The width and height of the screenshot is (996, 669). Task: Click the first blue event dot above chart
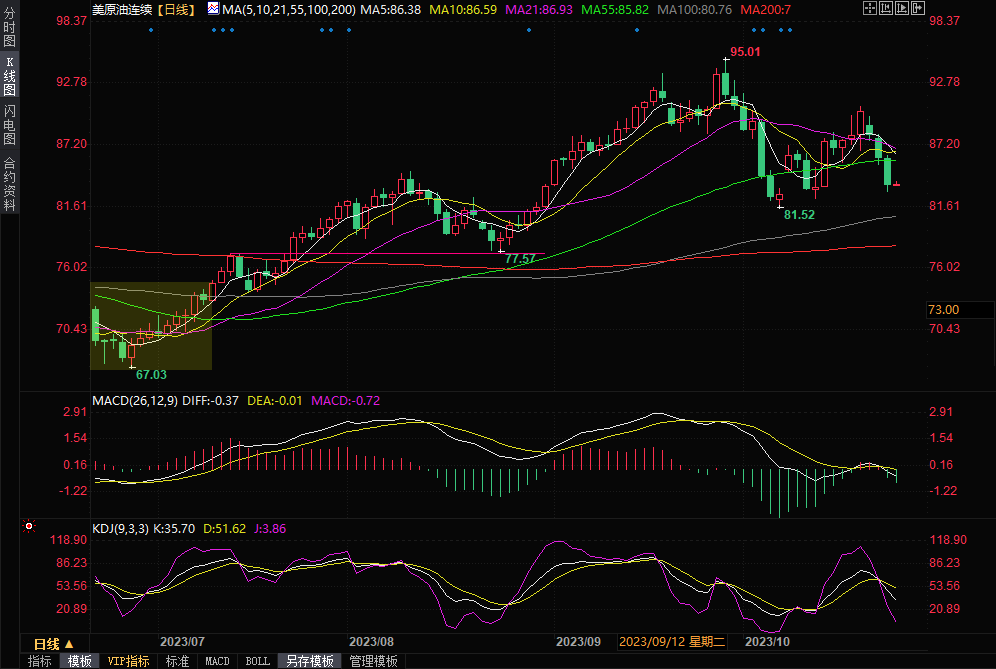(151, 29)
